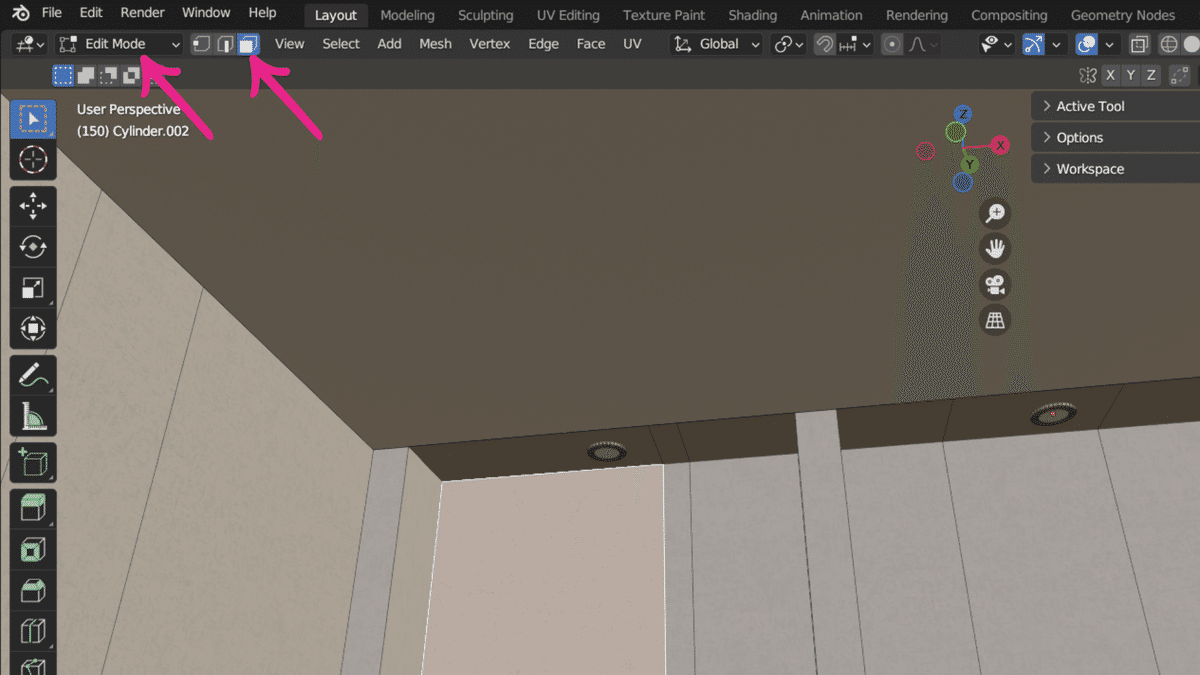
Task: Select the Inset Faces tool
Action: click(33, 548)
